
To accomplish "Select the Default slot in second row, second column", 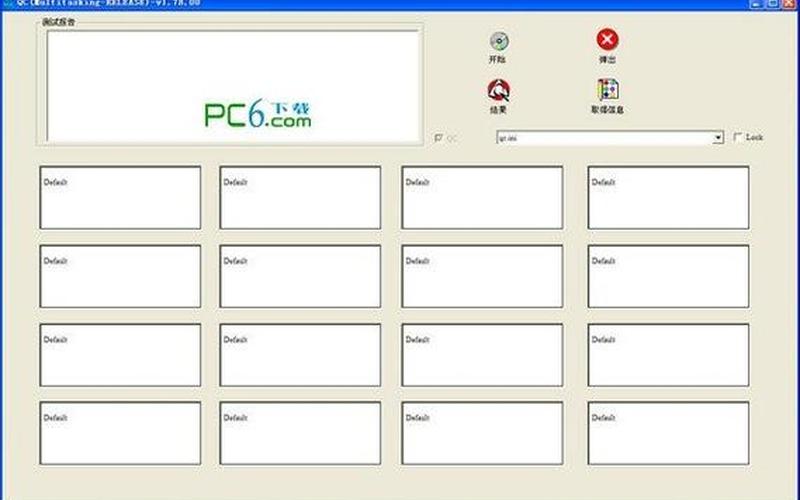I will click(x=301, y=276).
